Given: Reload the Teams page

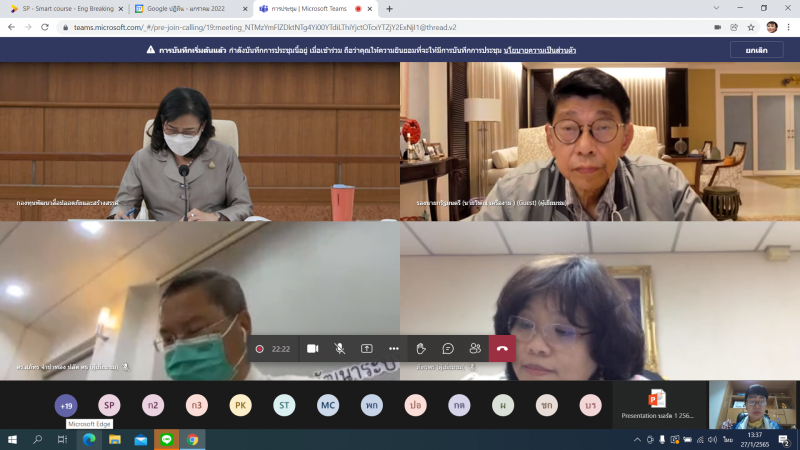Looking at the screenshot, I should [45, 27].
